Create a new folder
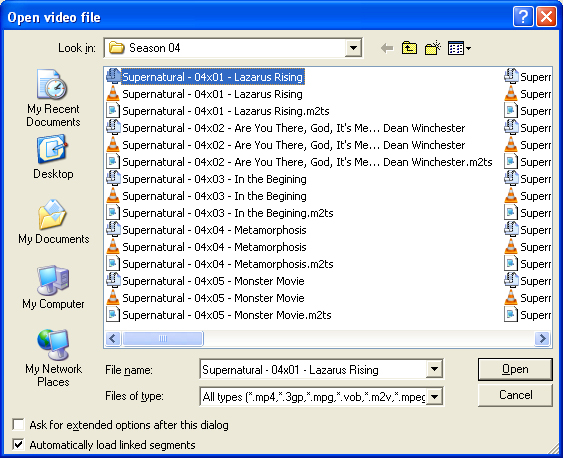 point(433,48)
